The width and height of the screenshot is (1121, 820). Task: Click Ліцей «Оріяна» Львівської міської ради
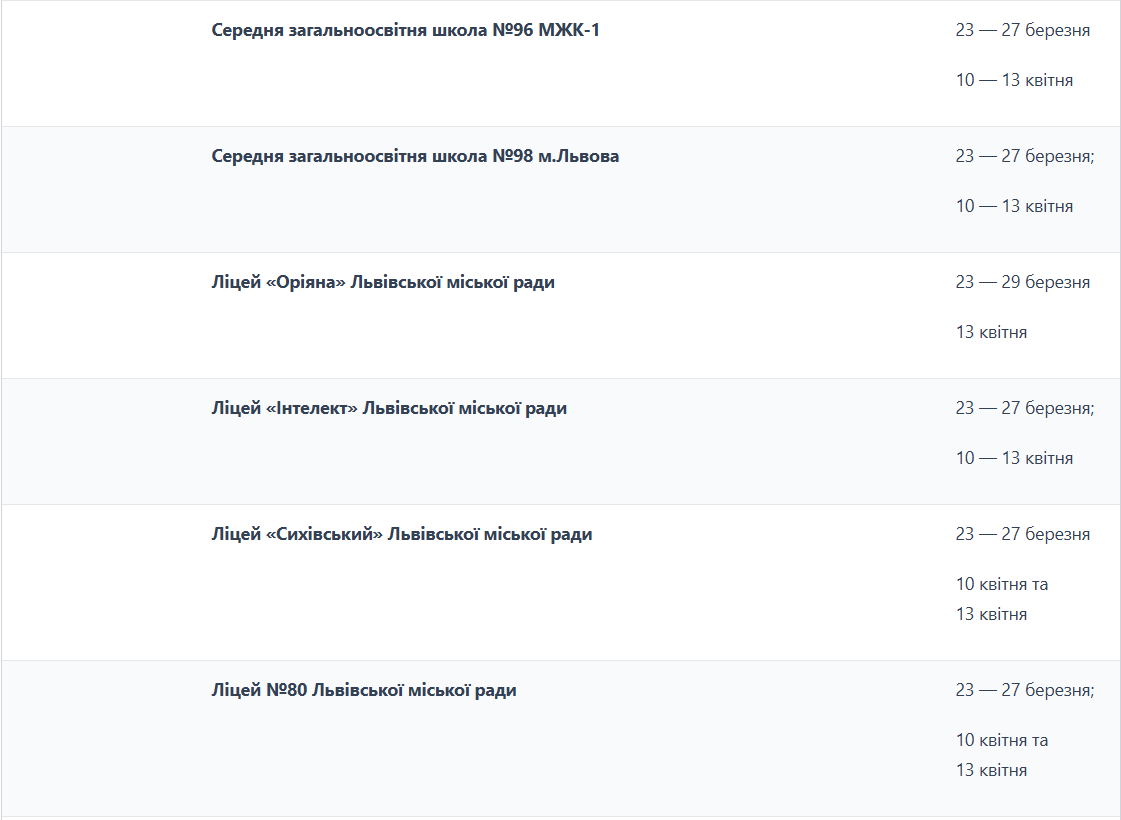click(x=383, y=282)
